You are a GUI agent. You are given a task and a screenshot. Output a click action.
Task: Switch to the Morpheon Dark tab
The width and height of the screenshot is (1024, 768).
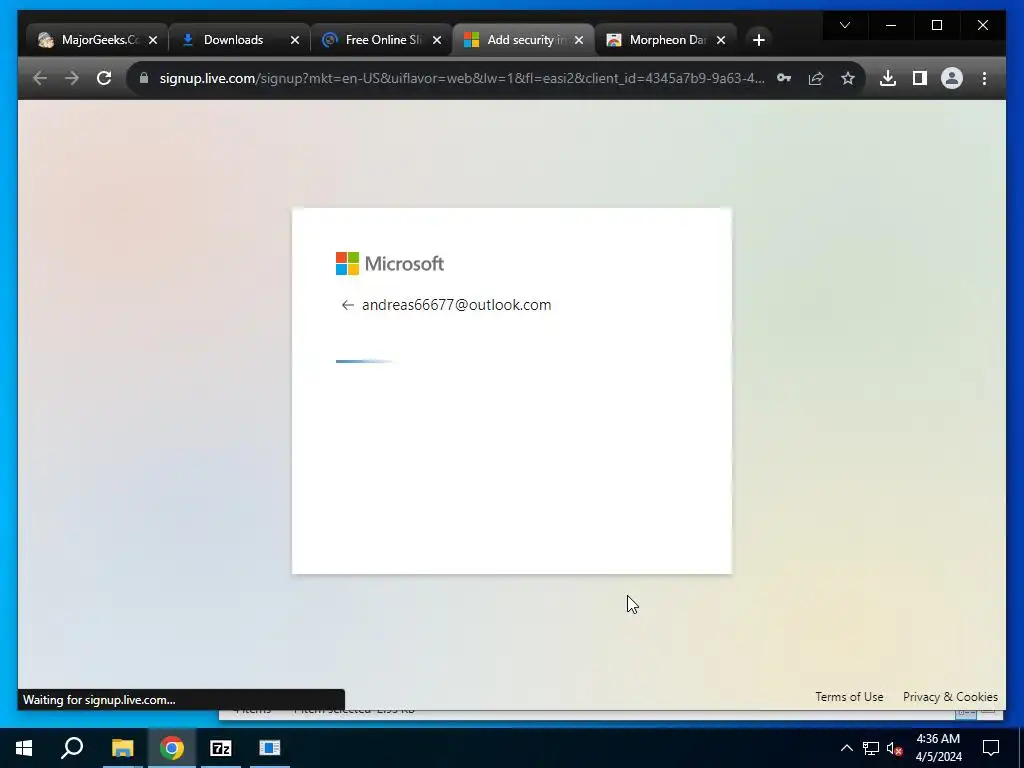coord(667,40)
